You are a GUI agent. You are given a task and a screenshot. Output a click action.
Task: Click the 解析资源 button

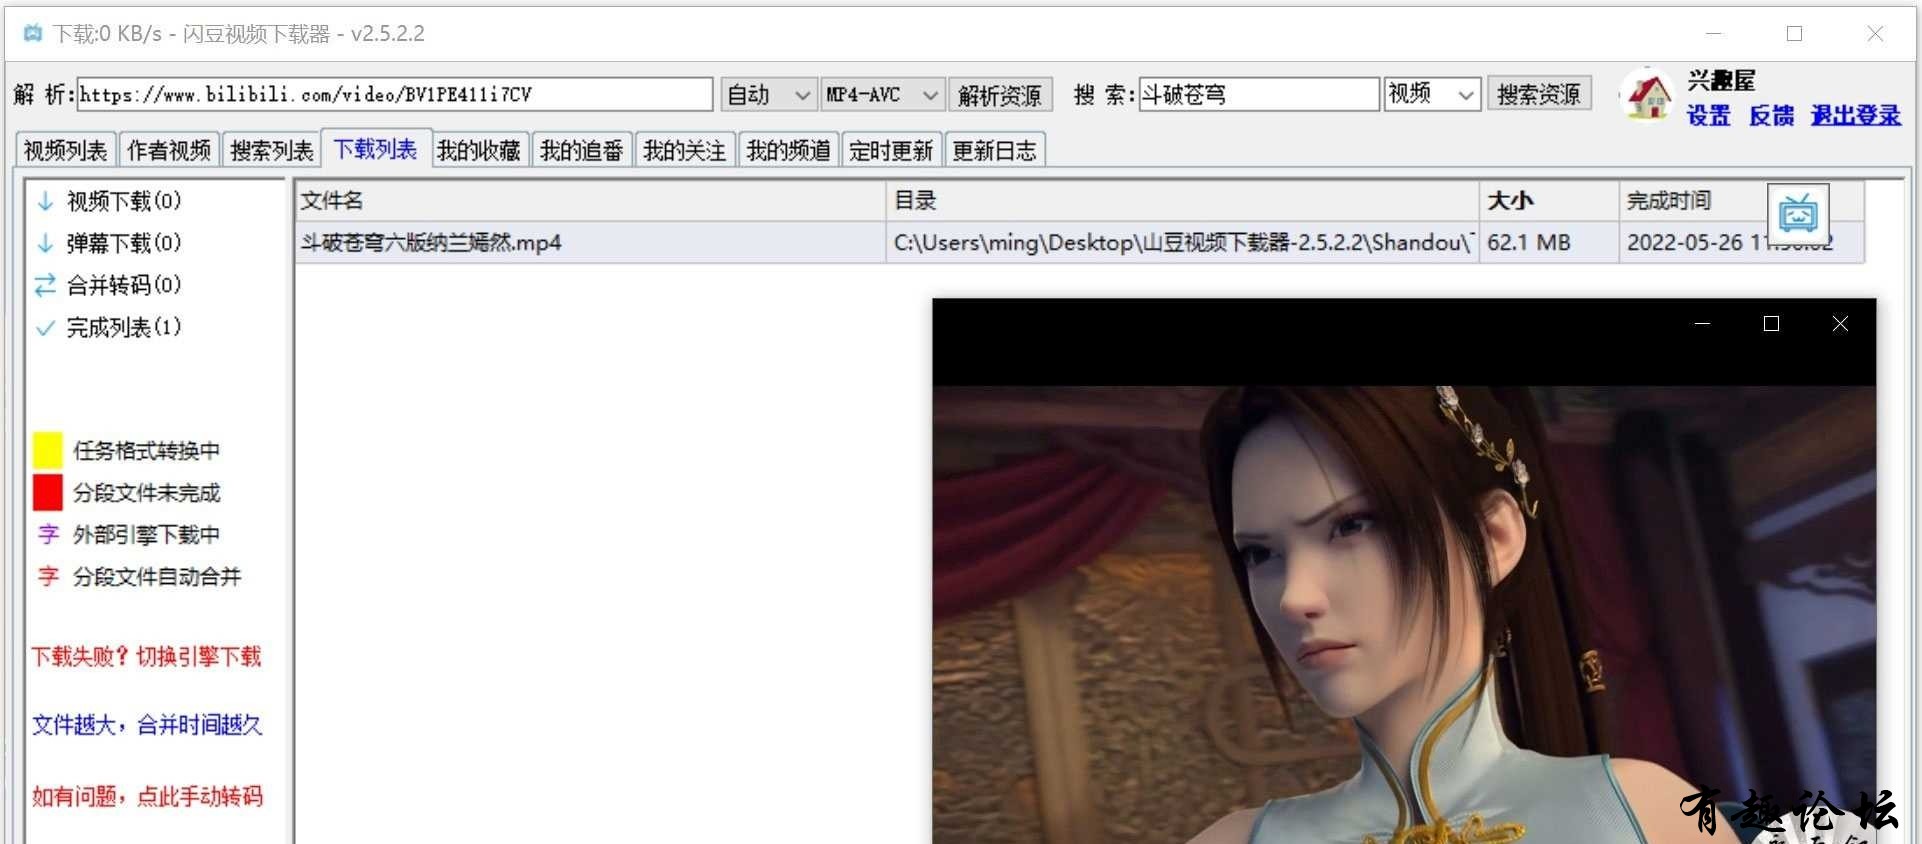pyautogui.click(x=1000, y=95)
